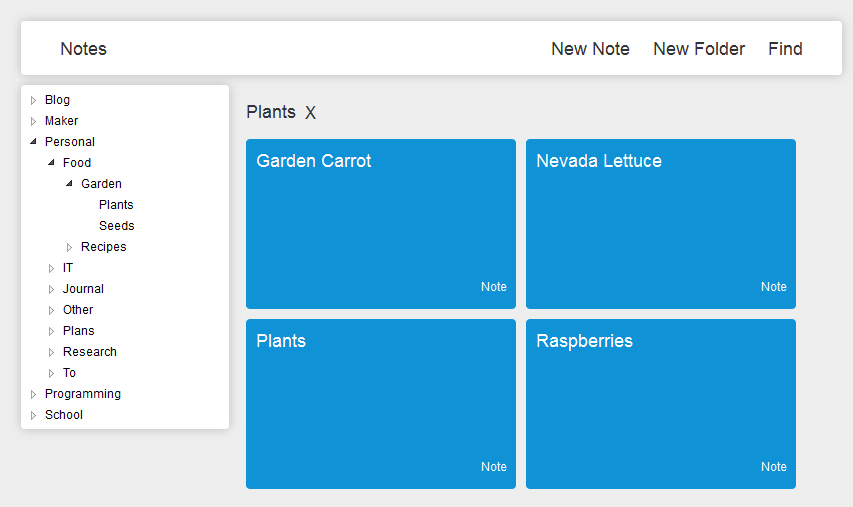Collapse the Garden folder arrow
Viewport: 853px width, 507px height.
tap(69, 184)
